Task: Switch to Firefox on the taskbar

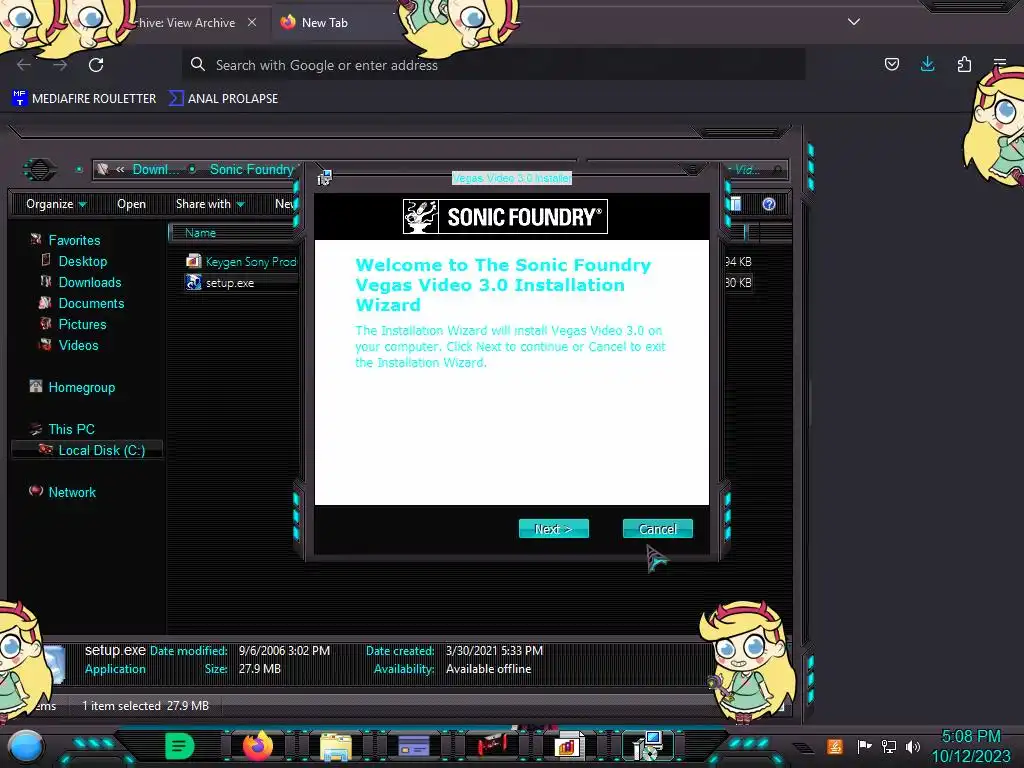Action: 257,746
